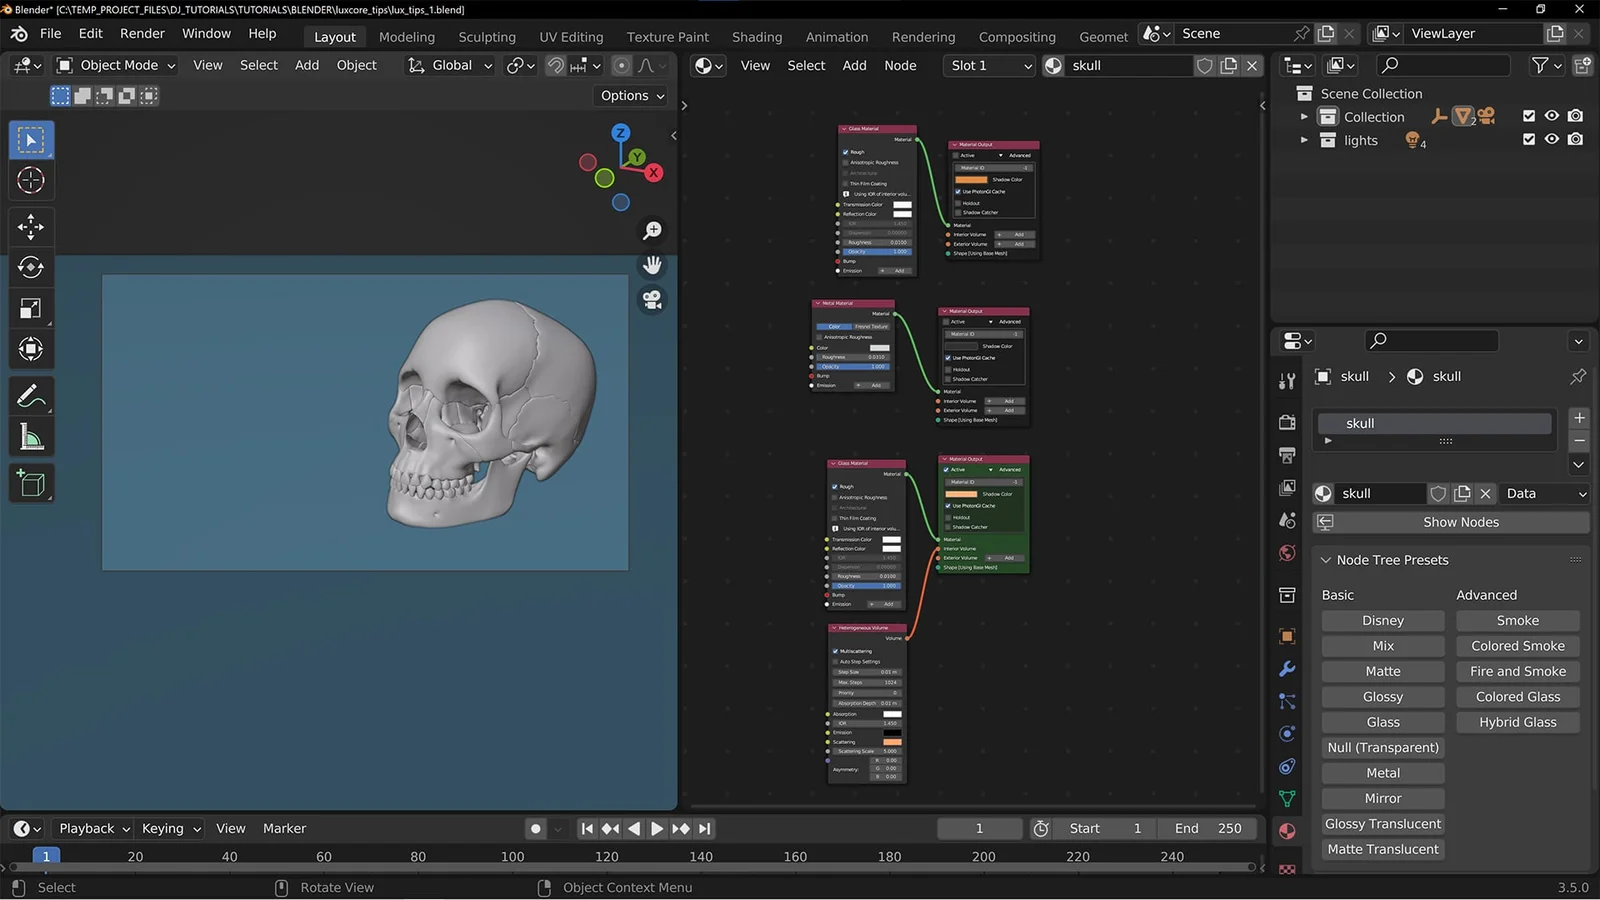Disable Collection in renders via camera toggle

[x=1575, y=116]
